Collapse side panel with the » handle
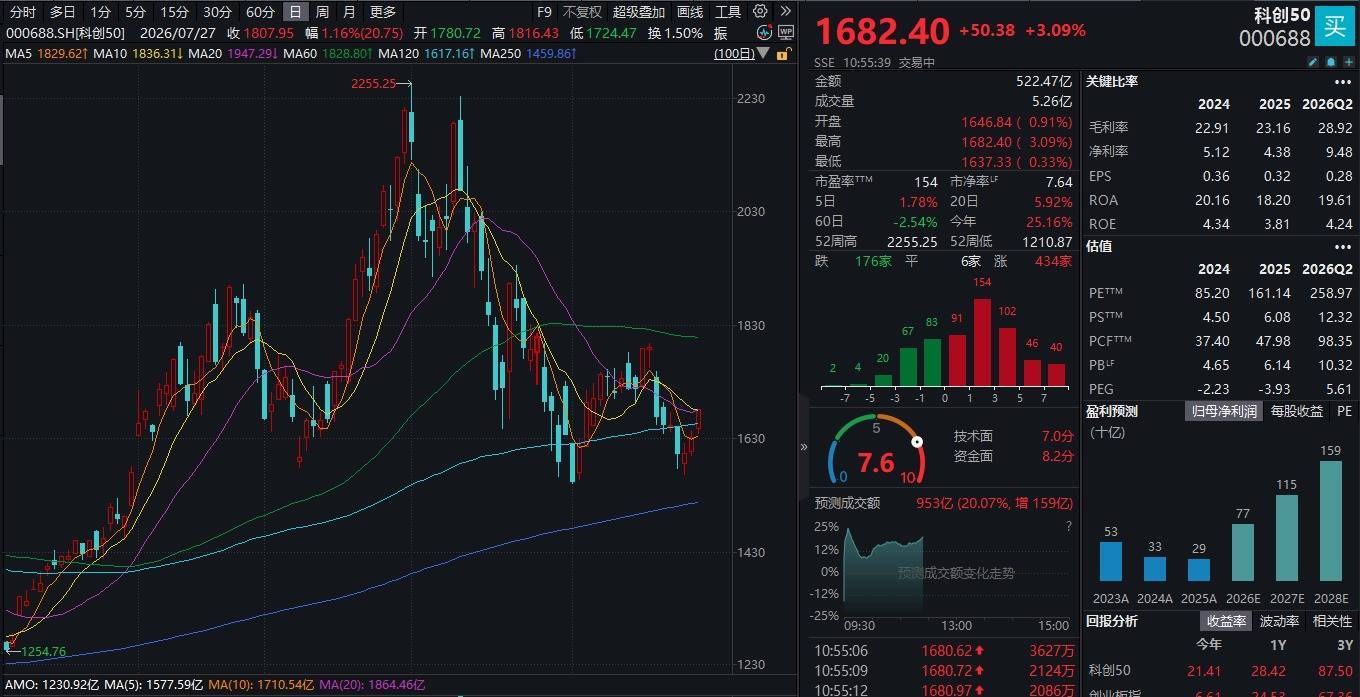The width and height of the screenshot is (1360, 697). point(804,447)
